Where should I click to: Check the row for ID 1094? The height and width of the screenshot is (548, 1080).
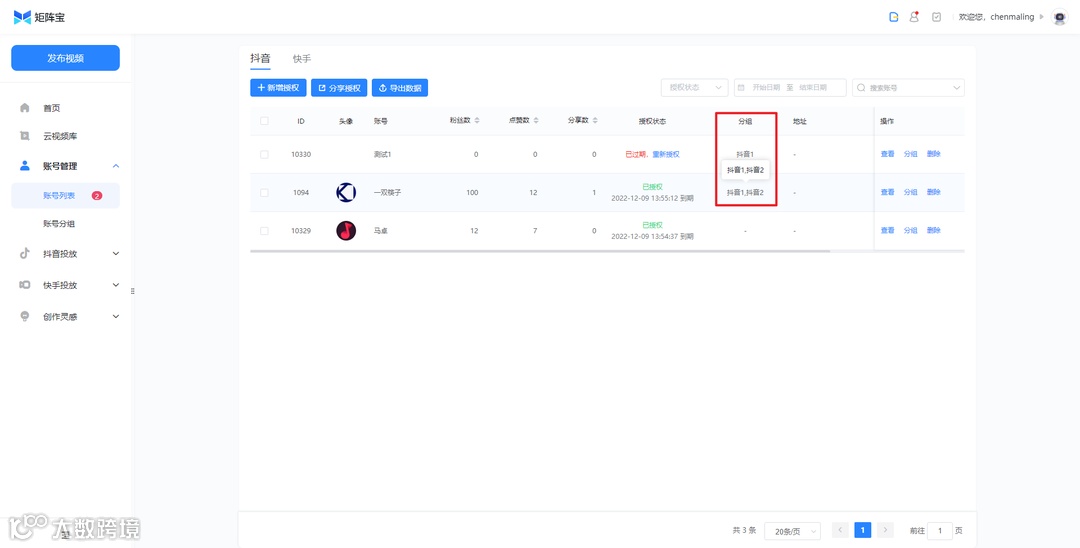click(x=264, y=192)
